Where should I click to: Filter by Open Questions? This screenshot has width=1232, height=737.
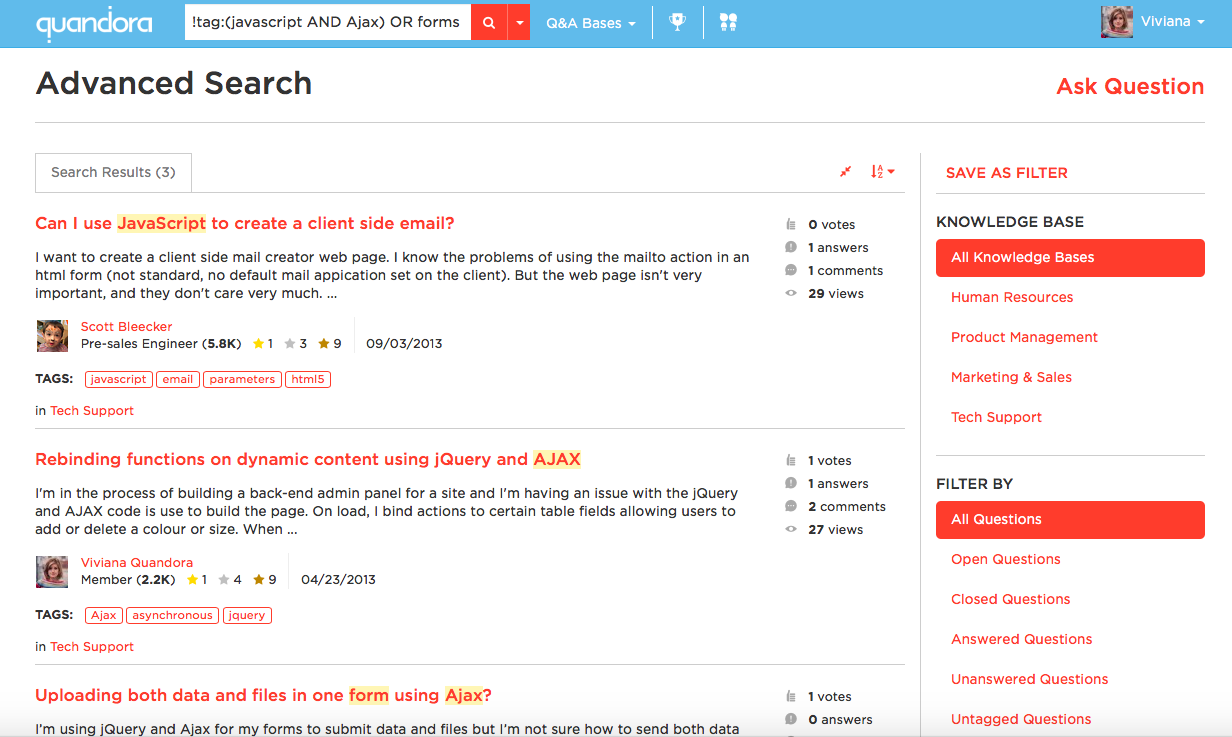click(x=1006, y=559)
